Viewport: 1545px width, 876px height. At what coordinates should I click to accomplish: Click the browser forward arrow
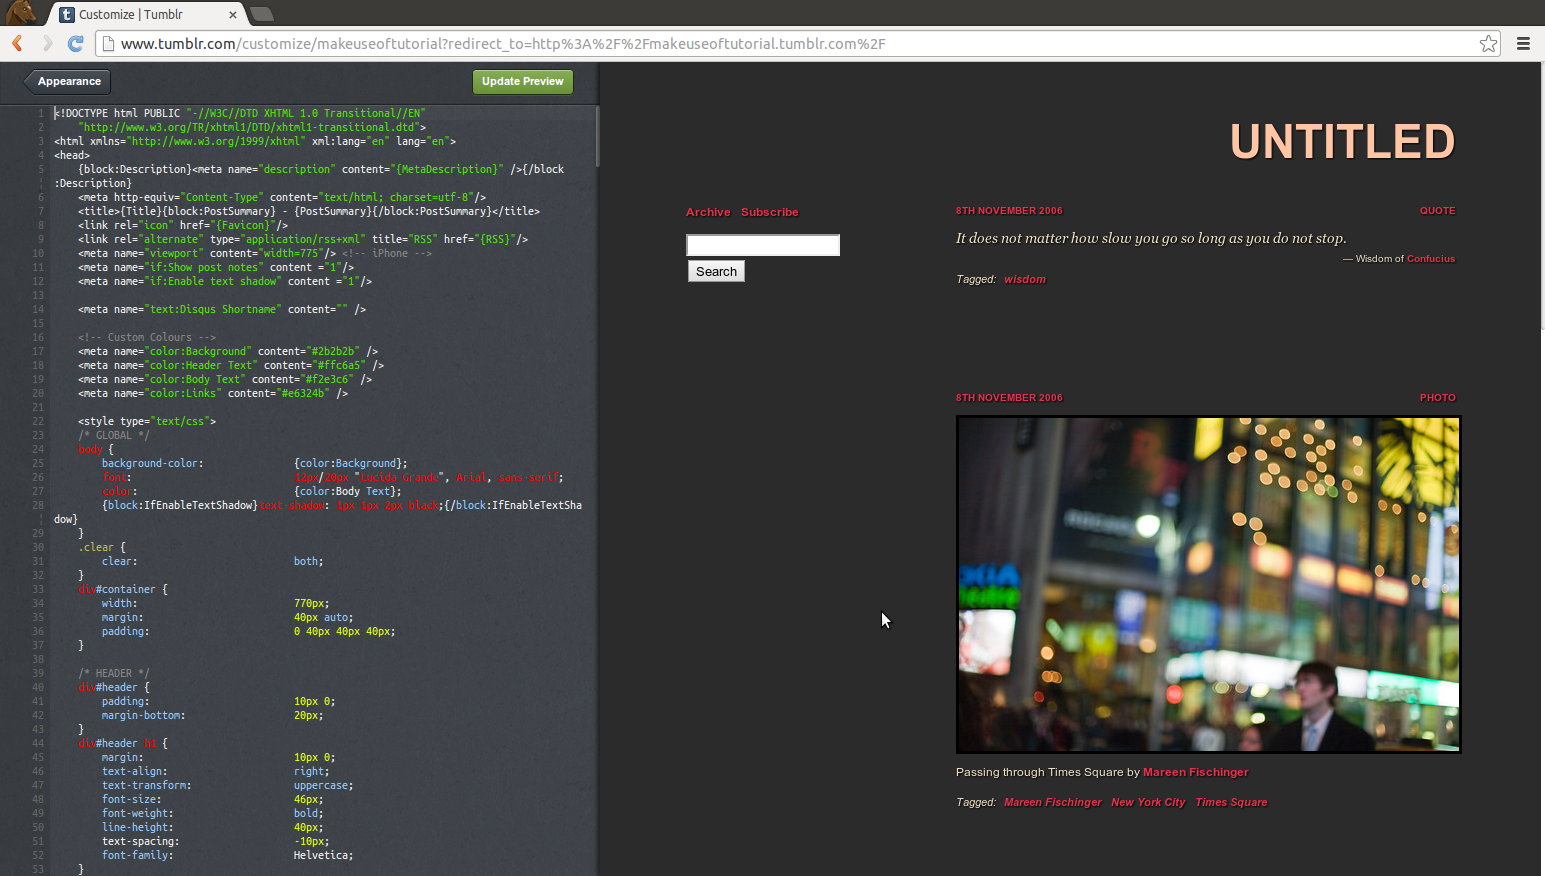pyautogui.click(x=46, y=43)
